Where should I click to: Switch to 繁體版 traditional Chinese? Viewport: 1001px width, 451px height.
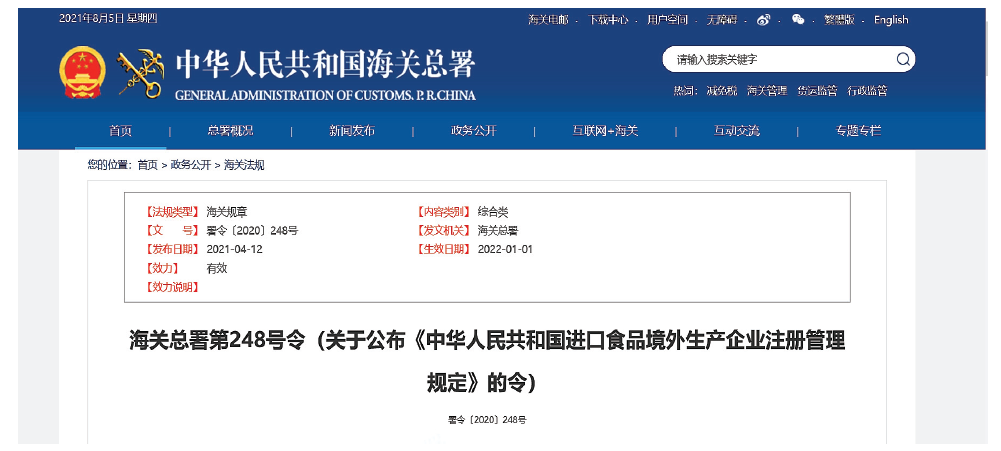pos(838,20)
